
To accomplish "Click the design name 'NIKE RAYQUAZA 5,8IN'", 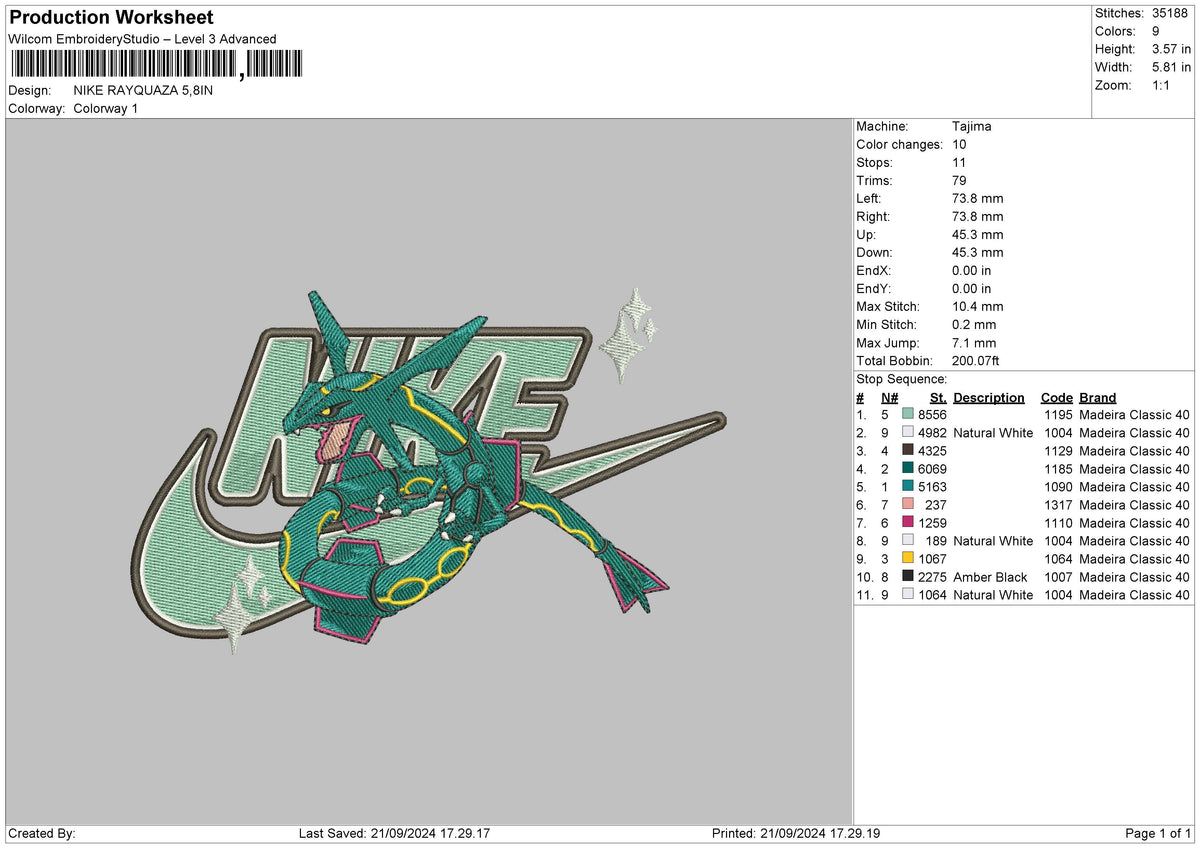I will tap(143, 90).
